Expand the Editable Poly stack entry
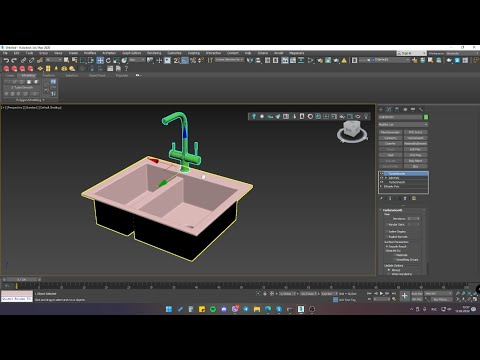480x360 pixels. 382,187
